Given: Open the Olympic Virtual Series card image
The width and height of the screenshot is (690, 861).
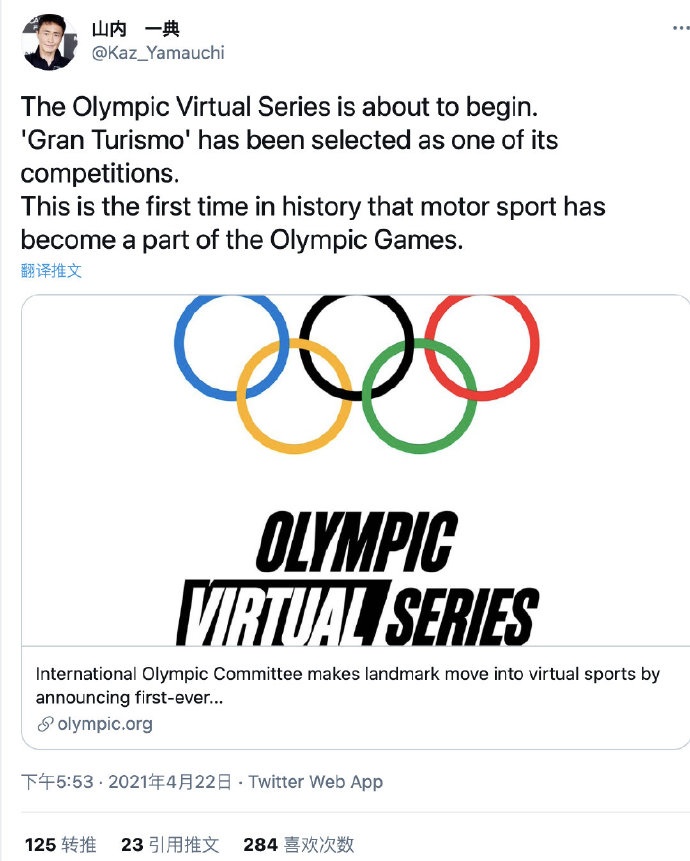Looking at the screenshot, I should [345, 470].
